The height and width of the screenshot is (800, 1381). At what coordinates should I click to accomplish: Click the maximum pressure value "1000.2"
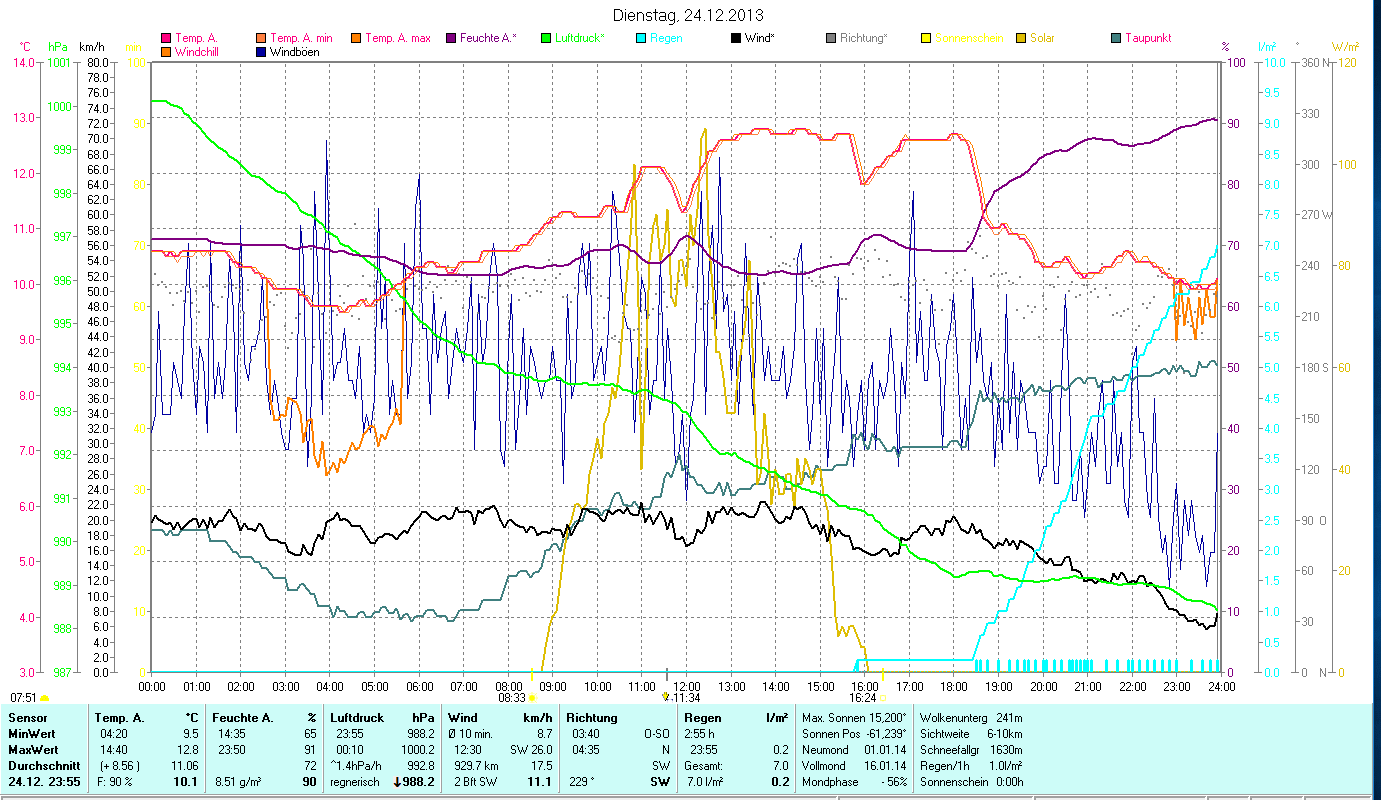click(x=417, y=750)
